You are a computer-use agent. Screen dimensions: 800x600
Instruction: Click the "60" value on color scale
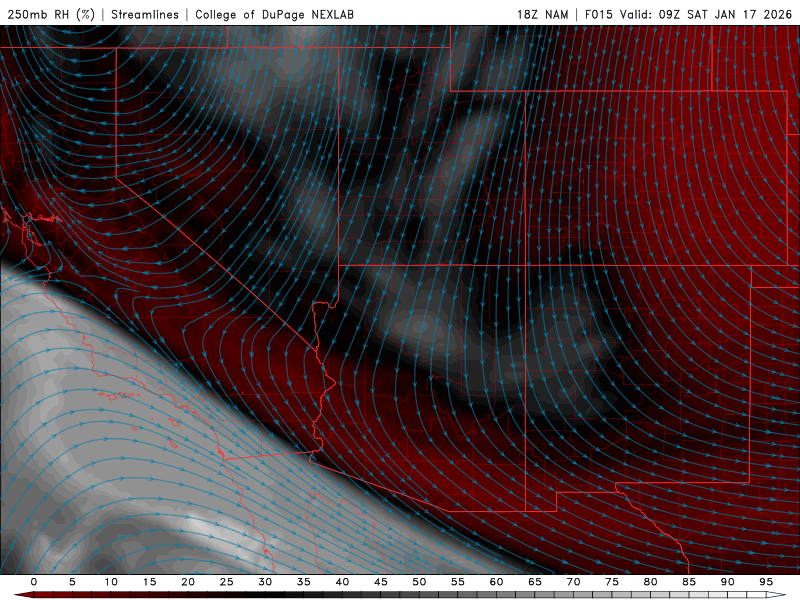pos(496,582)
